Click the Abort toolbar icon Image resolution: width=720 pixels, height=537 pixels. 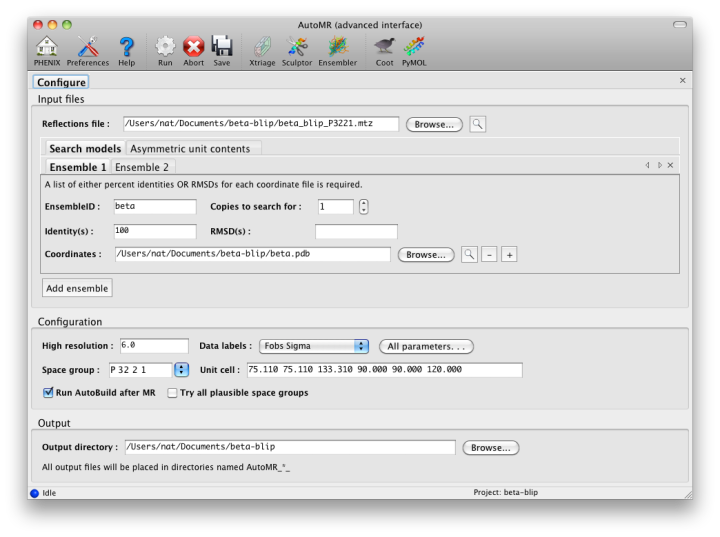coord(193,47)
